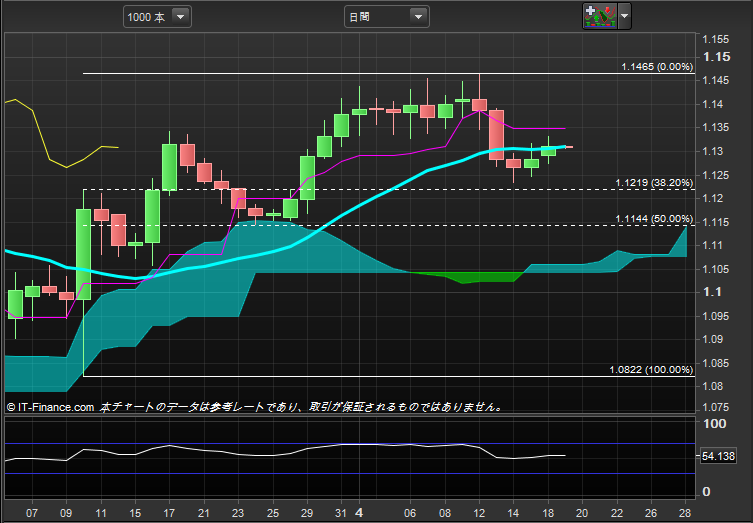Click the date label 12 on the time axis
The height and width of the screenshot is (523, 753).
click(479, 513)
